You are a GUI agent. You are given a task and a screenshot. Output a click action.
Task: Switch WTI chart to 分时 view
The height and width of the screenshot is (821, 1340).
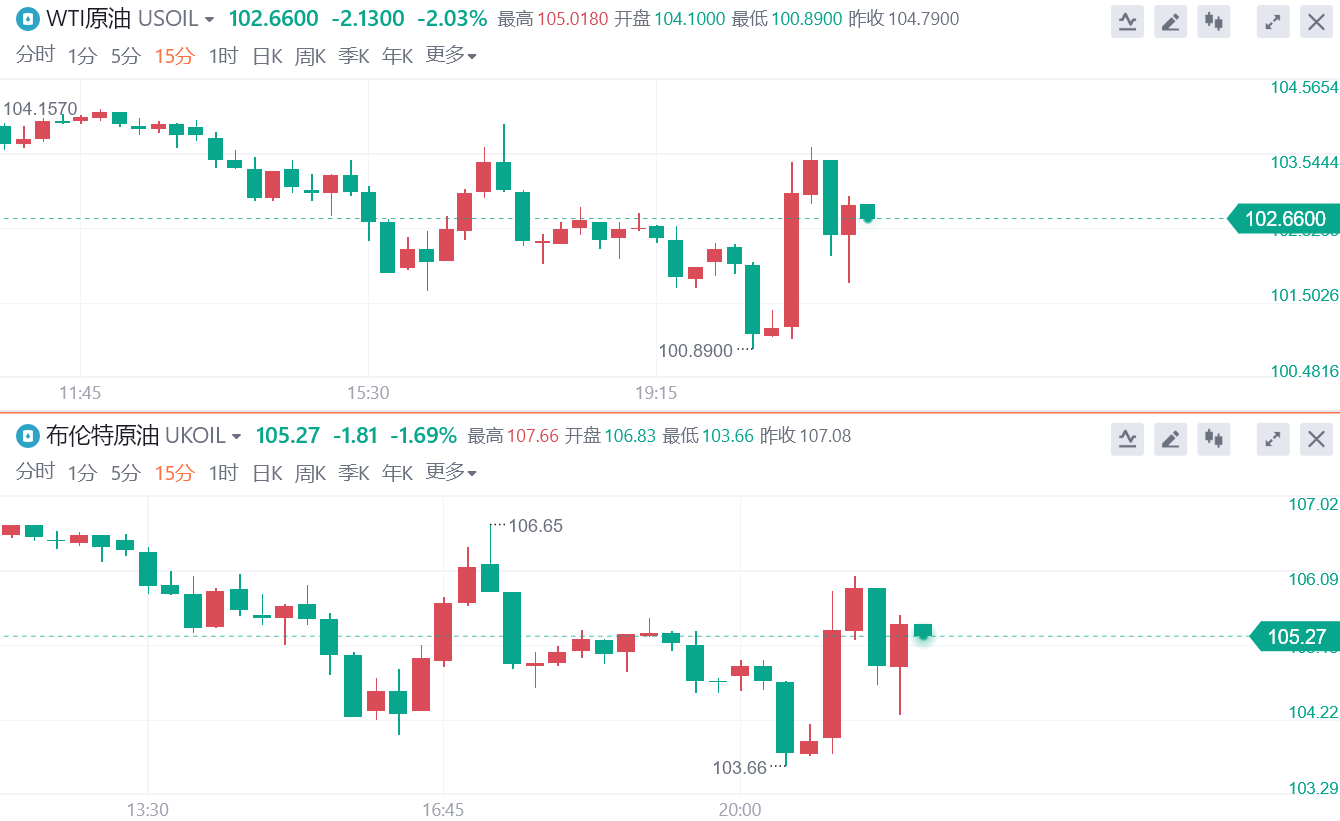[x=35, y=56]
